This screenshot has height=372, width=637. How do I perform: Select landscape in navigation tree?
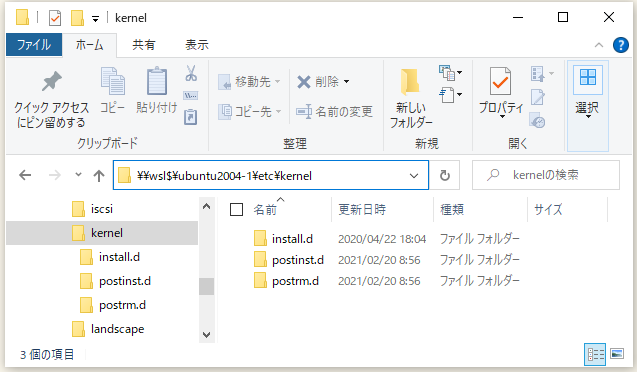117,329
